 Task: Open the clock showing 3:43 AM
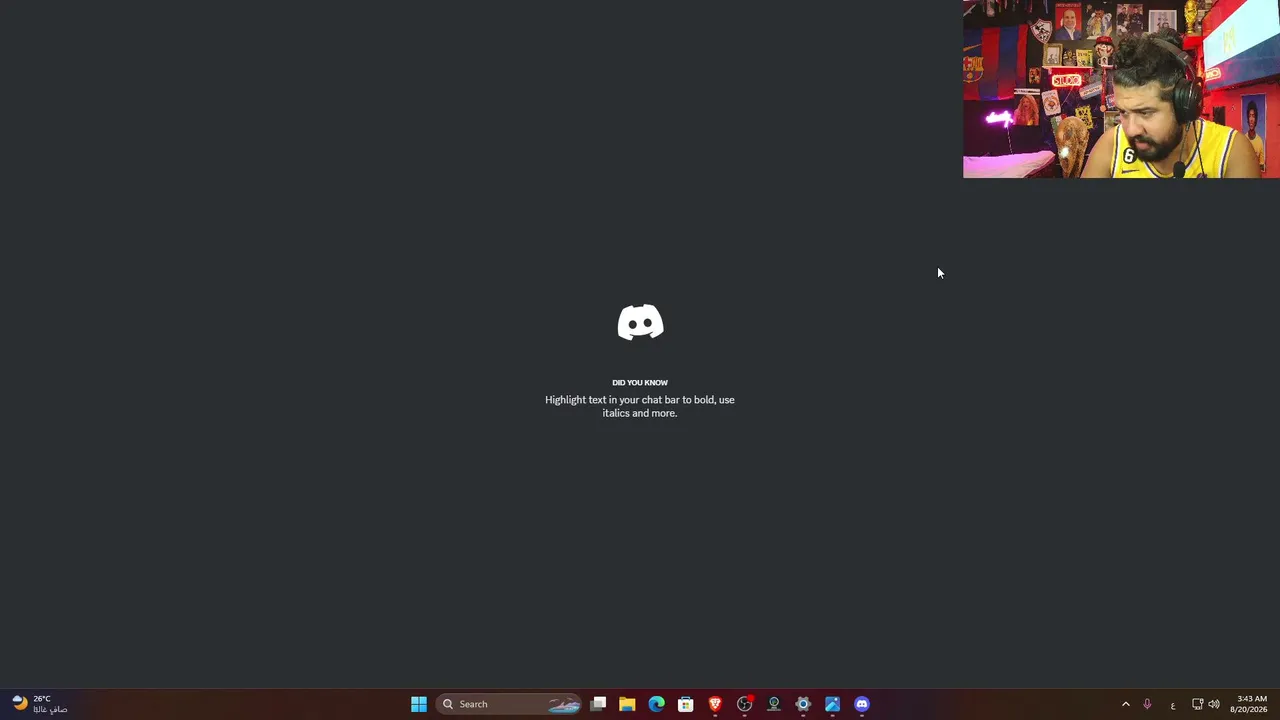pyautogui.click(x=1251, y=704)
